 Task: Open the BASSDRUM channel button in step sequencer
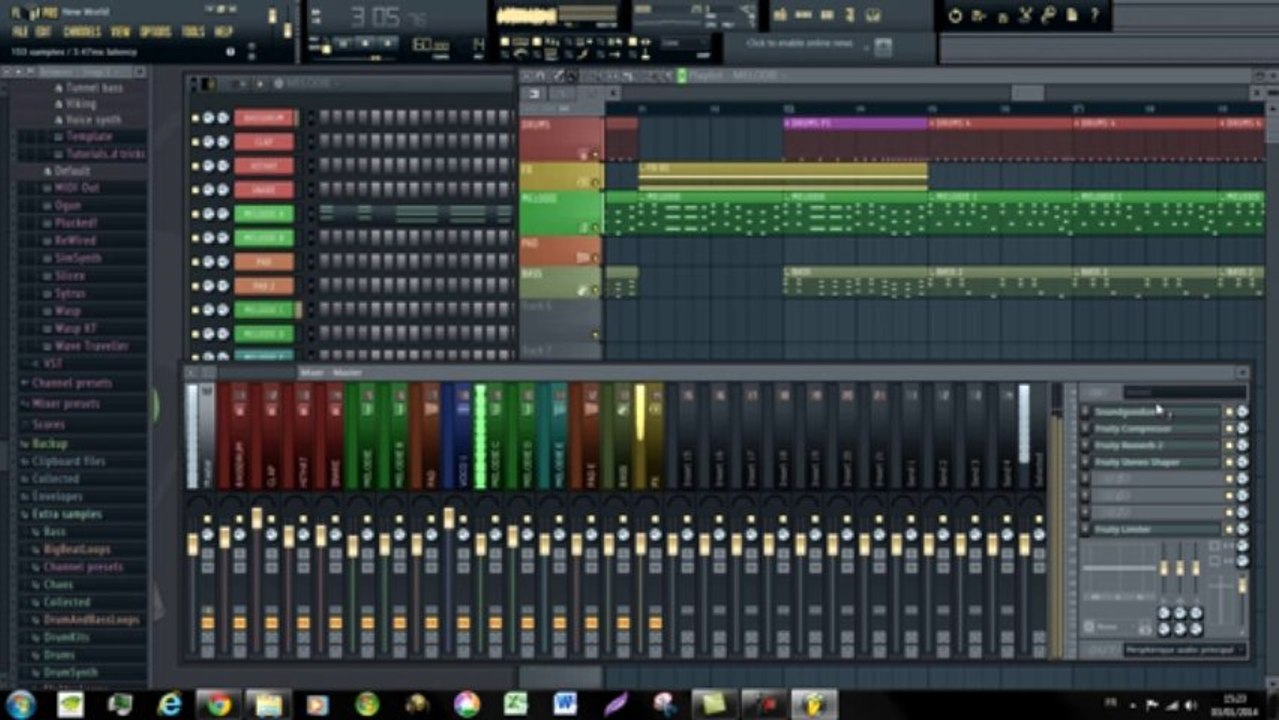(264, 118)
